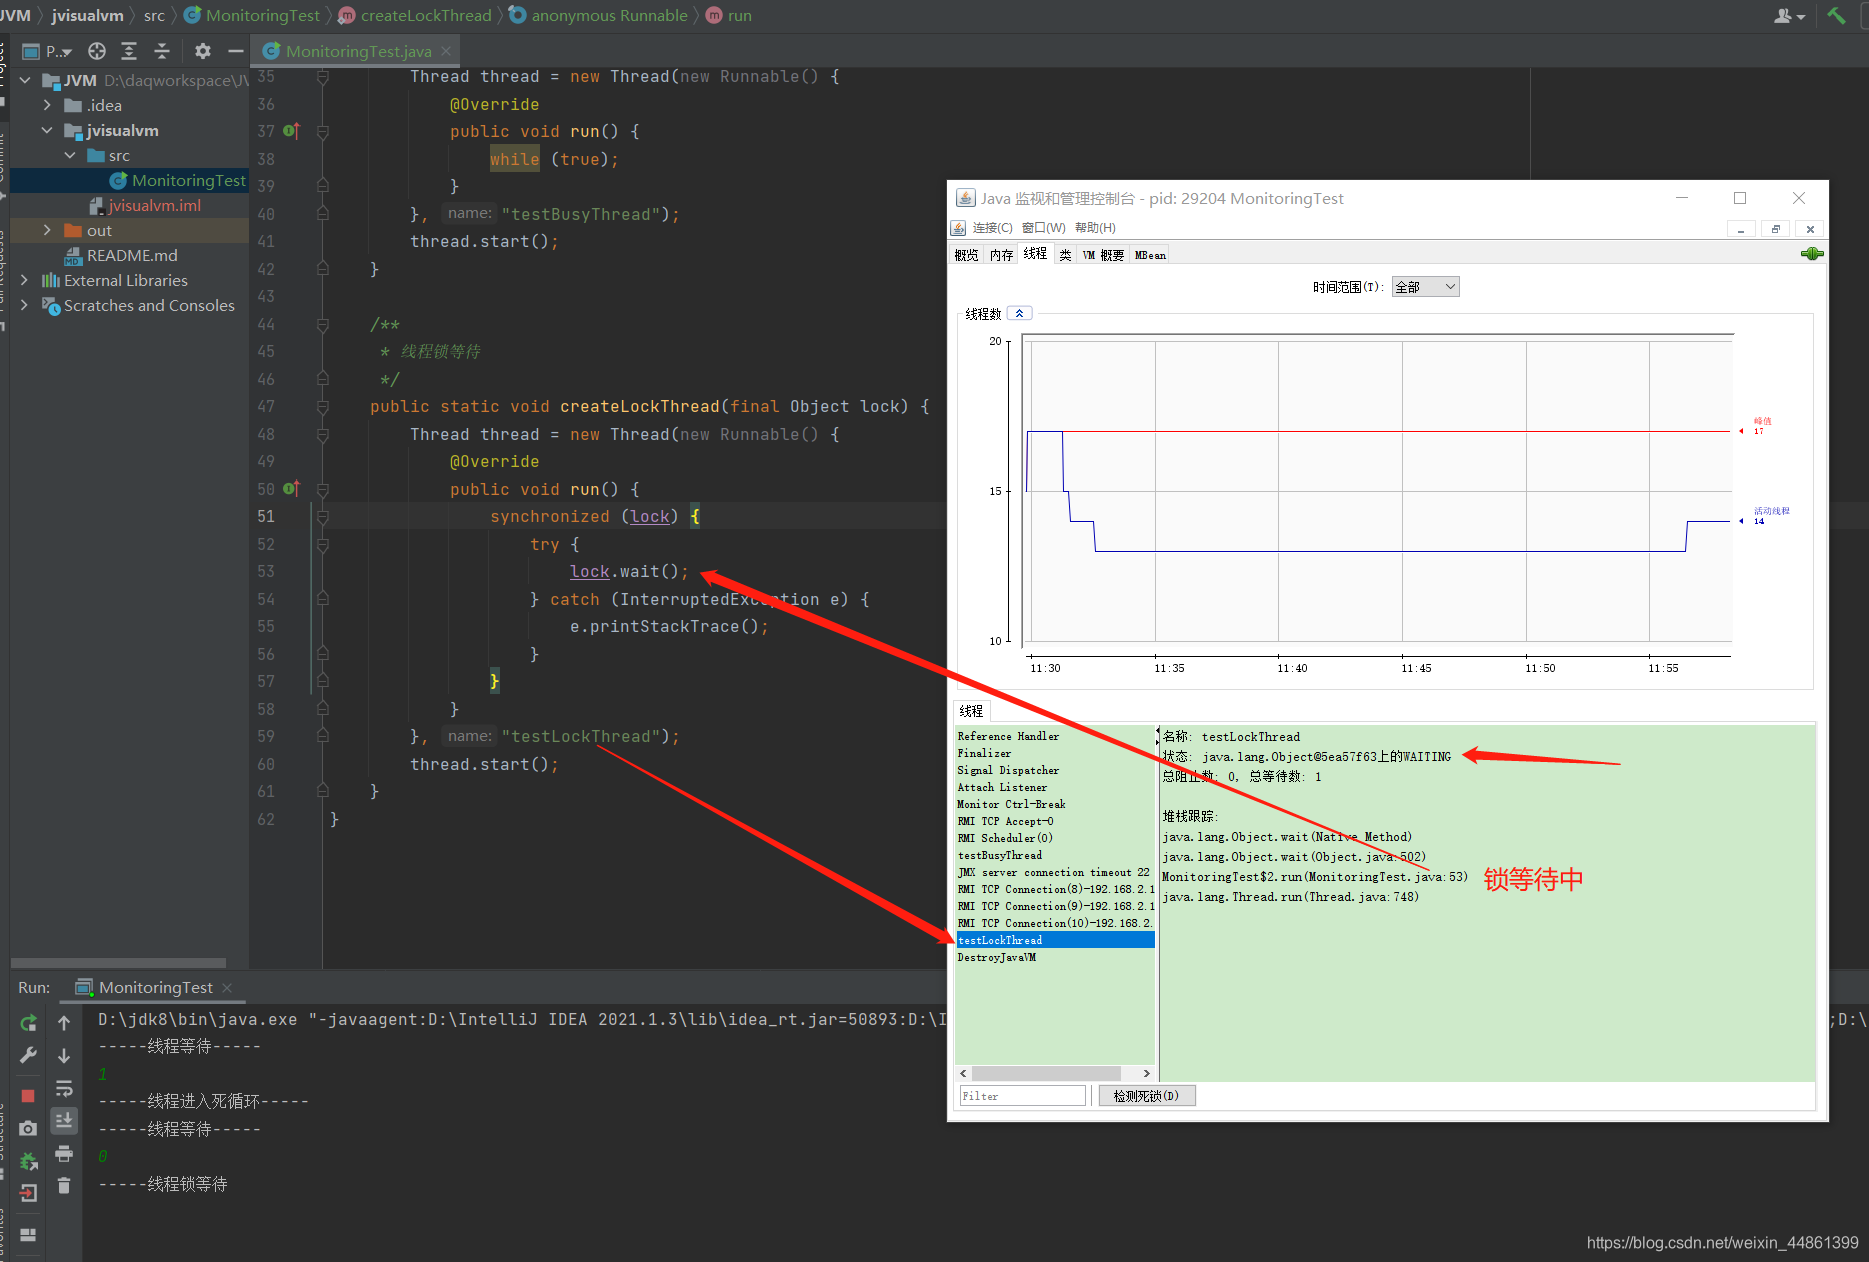Click Expand All in Project panel
Viewport: 1869px width, 1262px height.
(x=129, y=51)
